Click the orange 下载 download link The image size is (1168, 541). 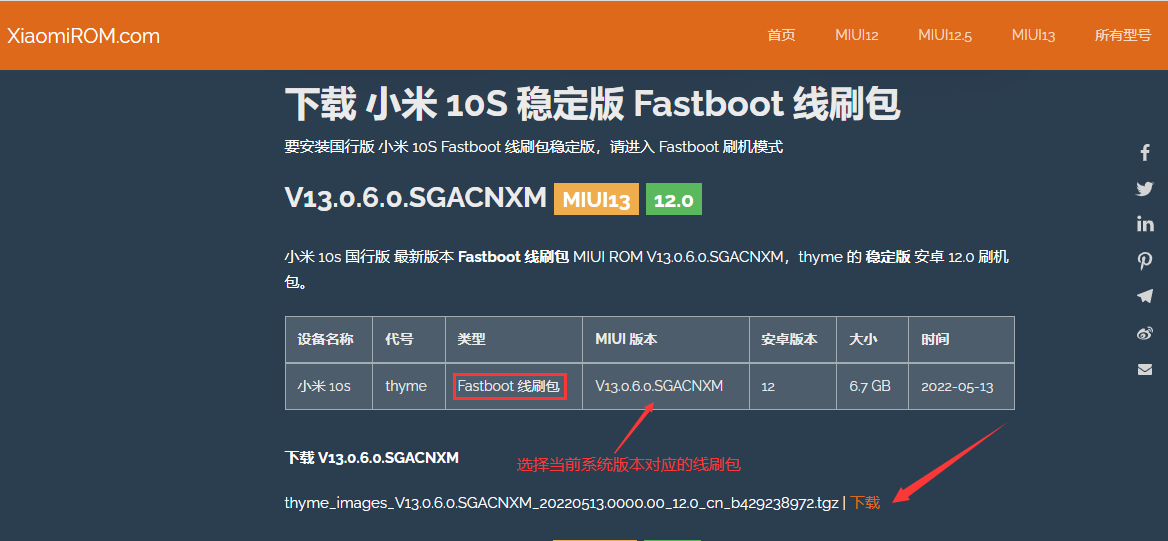coord(865,503)
